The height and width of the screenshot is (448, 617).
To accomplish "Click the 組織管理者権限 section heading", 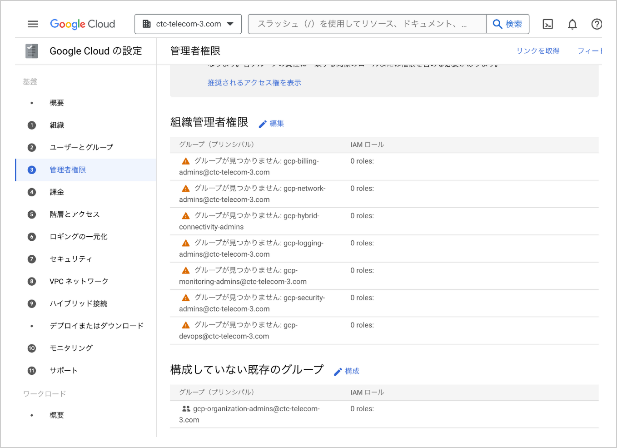I will (209, 122).
